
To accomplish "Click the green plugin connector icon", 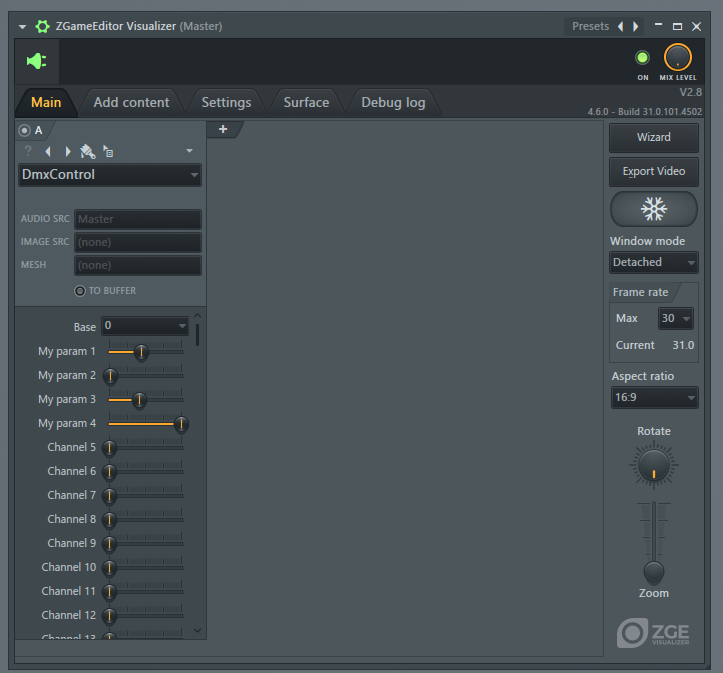I will pos(36,61).
